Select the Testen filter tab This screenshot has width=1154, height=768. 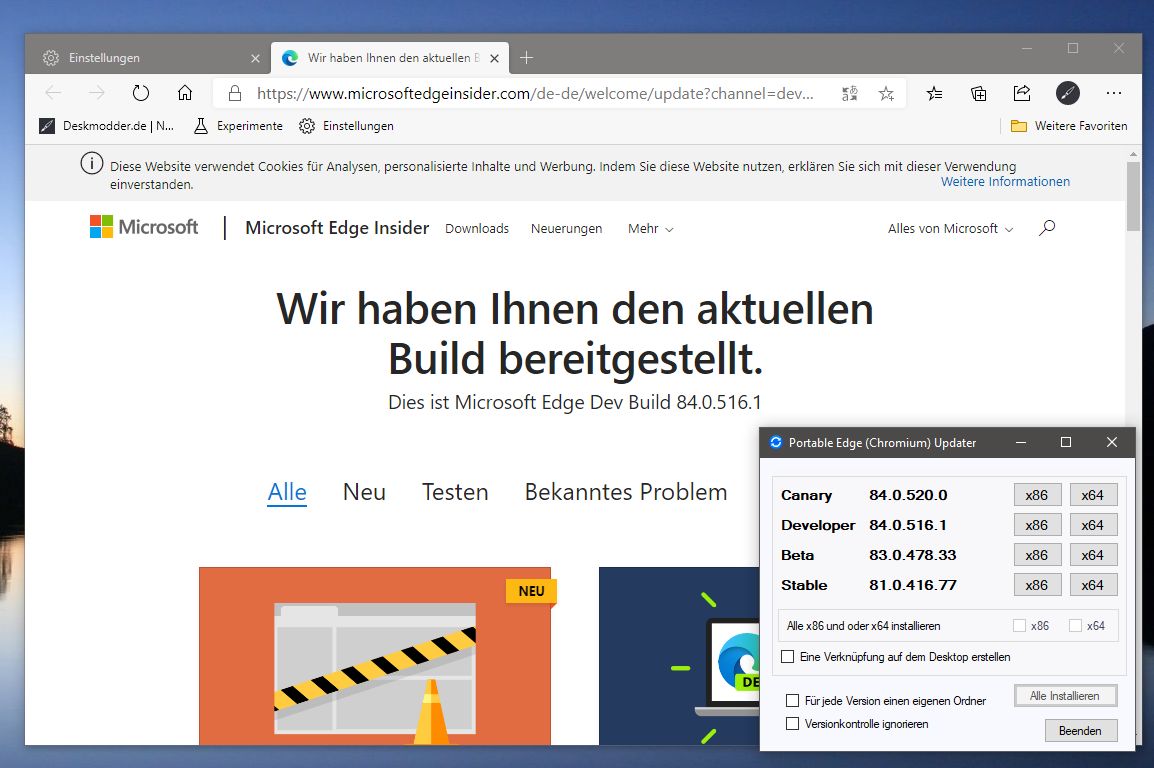(x=455, y=491)
